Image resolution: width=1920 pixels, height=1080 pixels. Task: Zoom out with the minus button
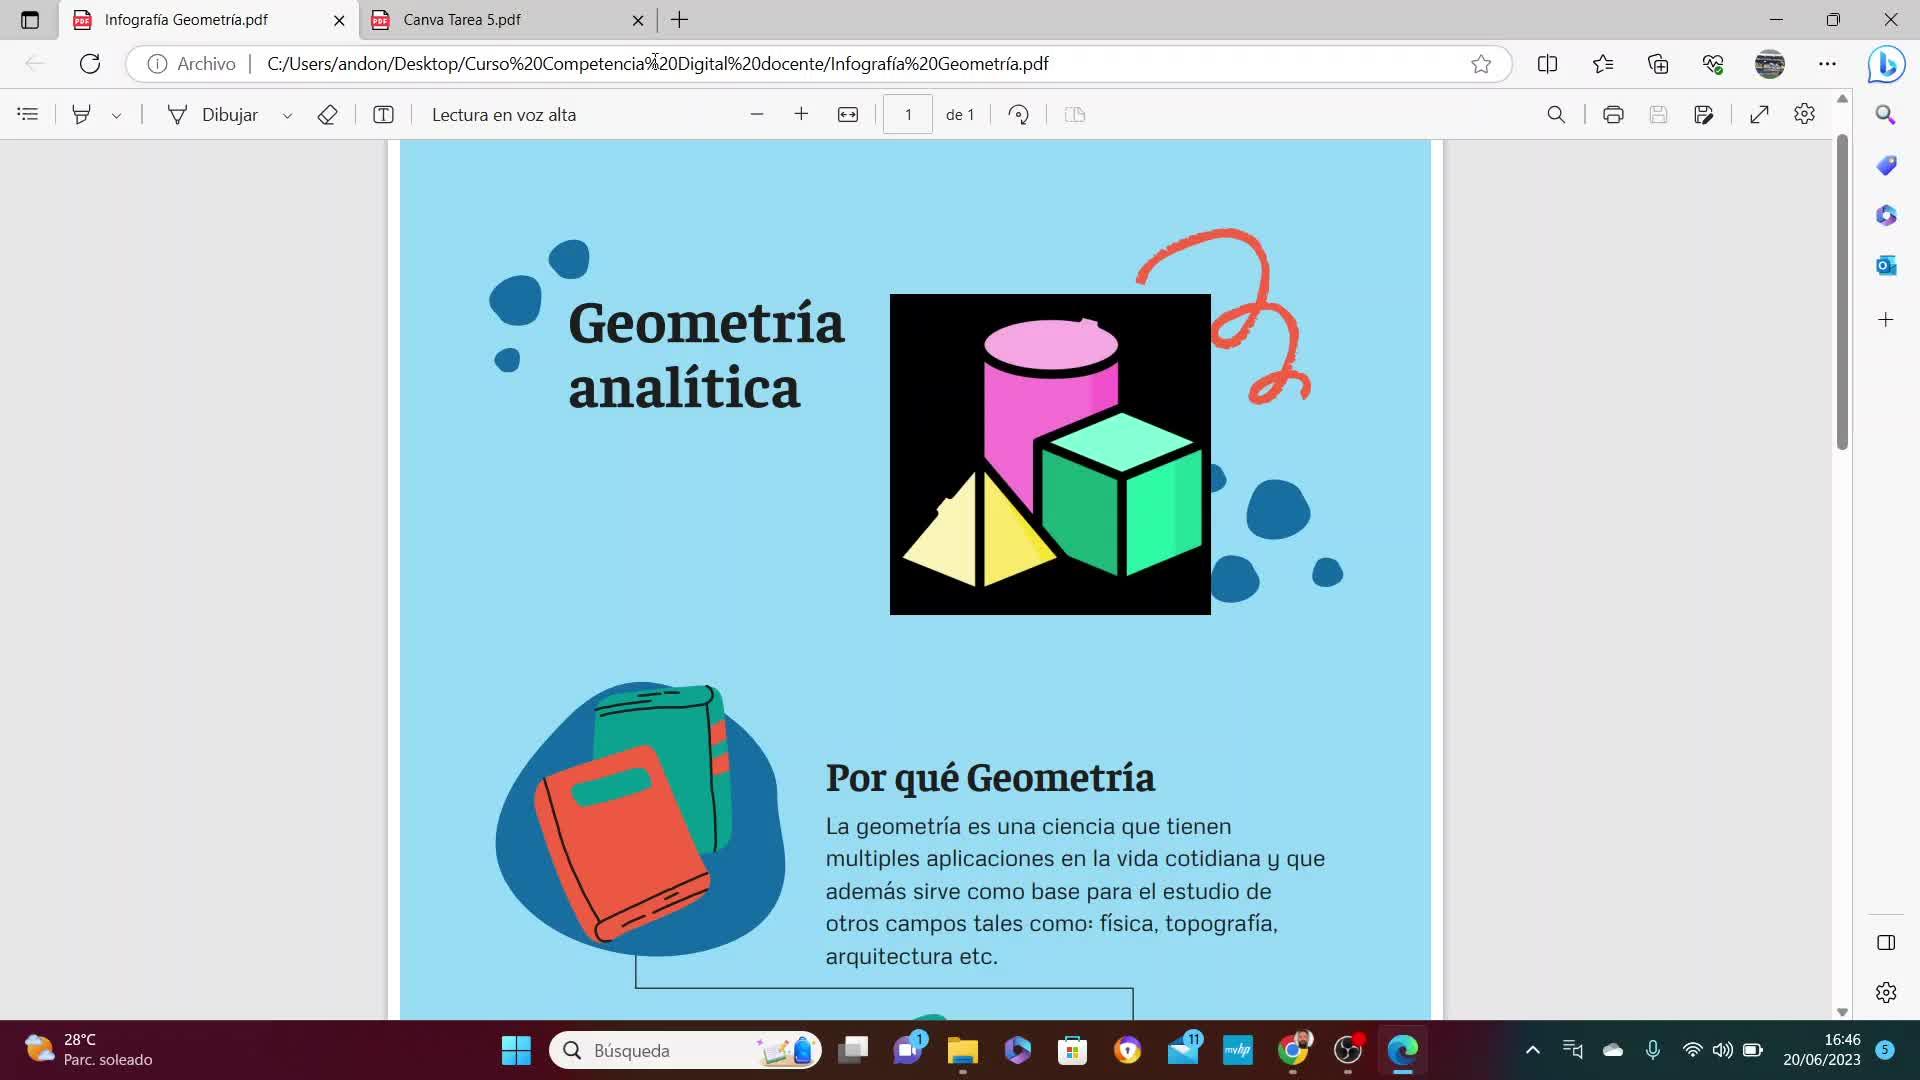[x=757, y=115]
